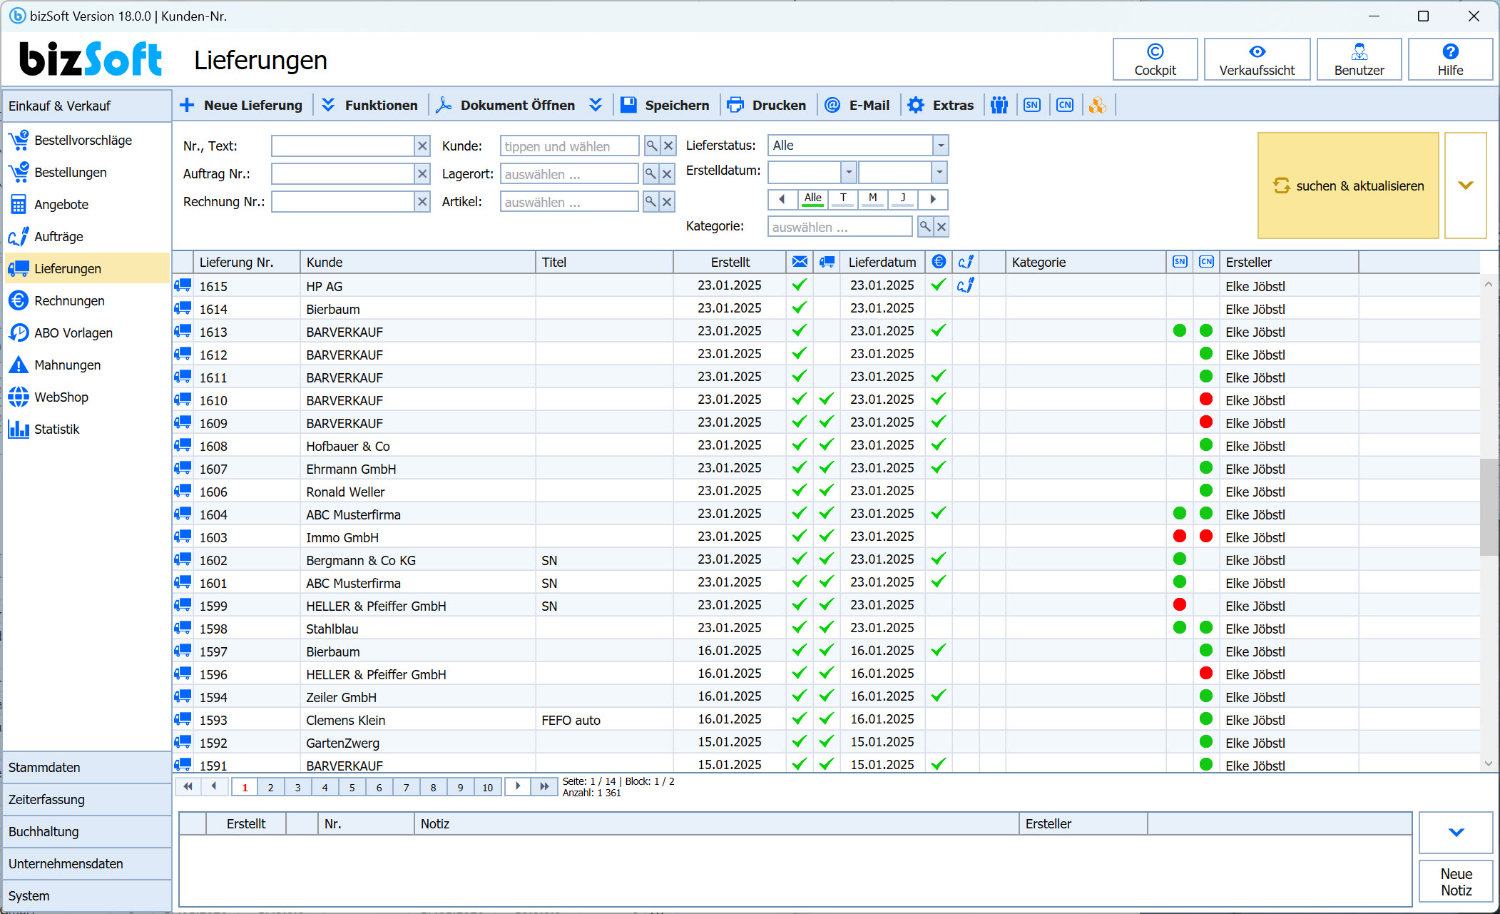Open the Lagerort search magnifier
Image resolution: width=1500 pixels, height=914 pixels.
(651, 174)
